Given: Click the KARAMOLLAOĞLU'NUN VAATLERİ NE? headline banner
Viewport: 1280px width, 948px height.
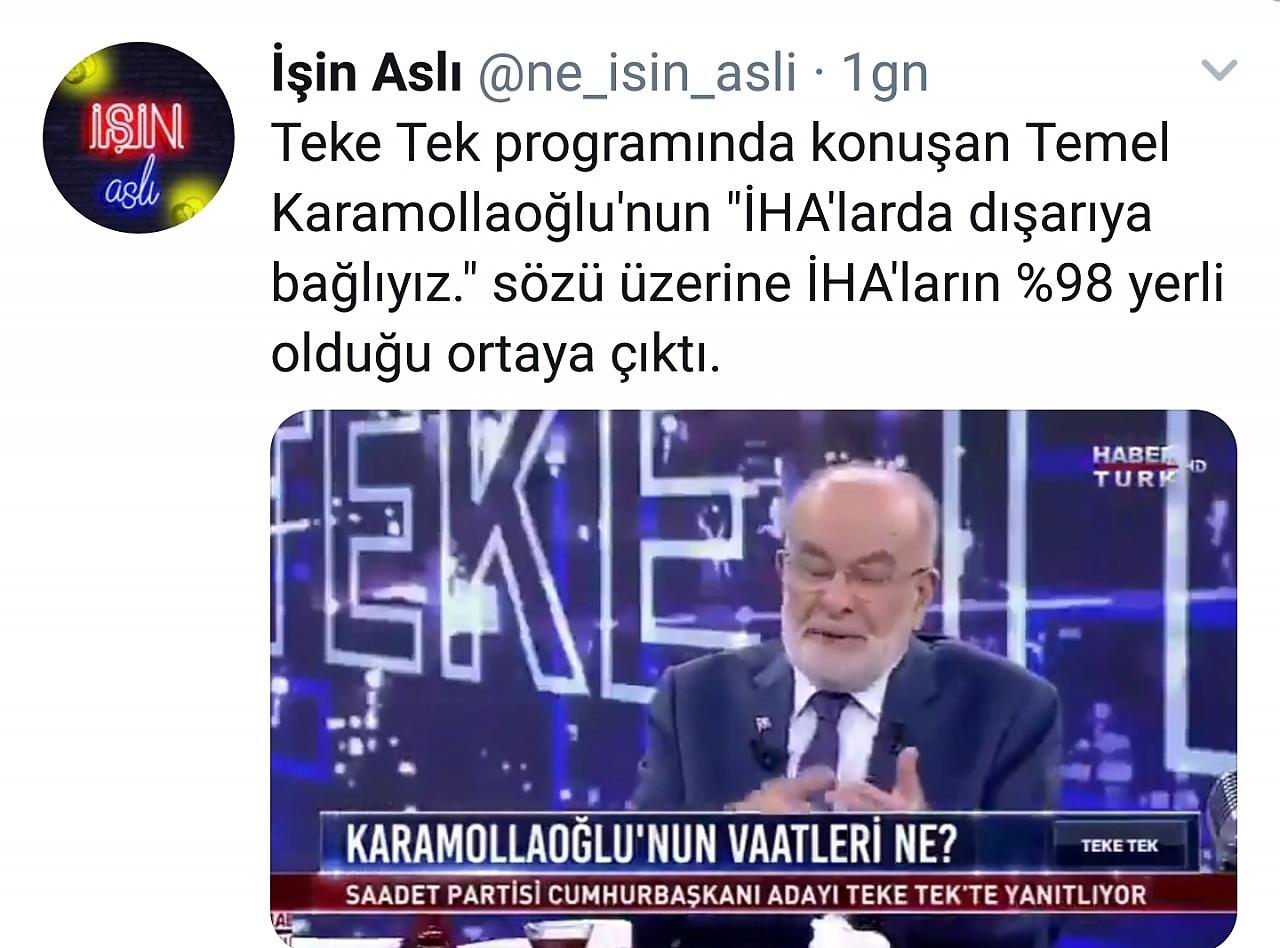Looking at the screenshot, I should click(x=650, y=846).
